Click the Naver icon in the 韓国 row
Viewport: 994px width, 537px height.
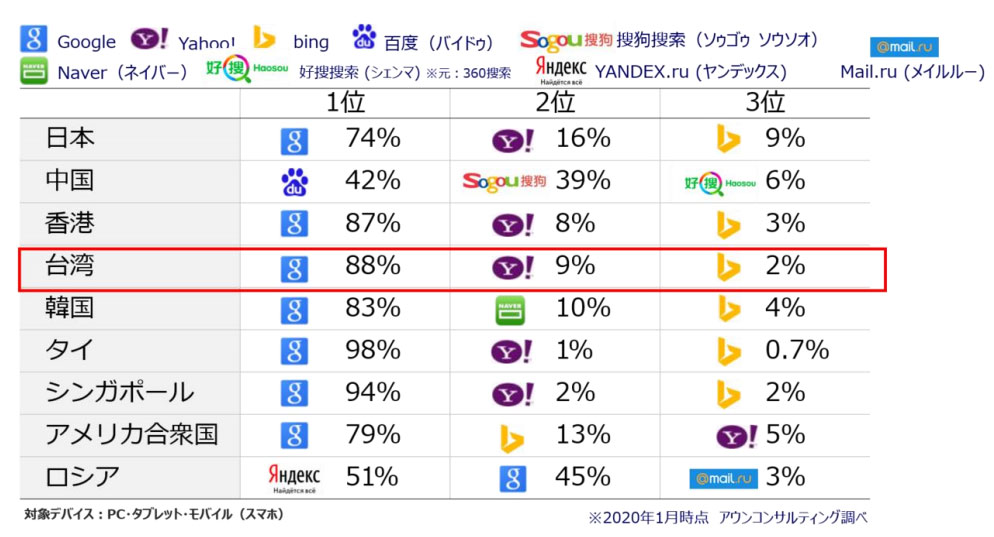click(x=510, y=310)
